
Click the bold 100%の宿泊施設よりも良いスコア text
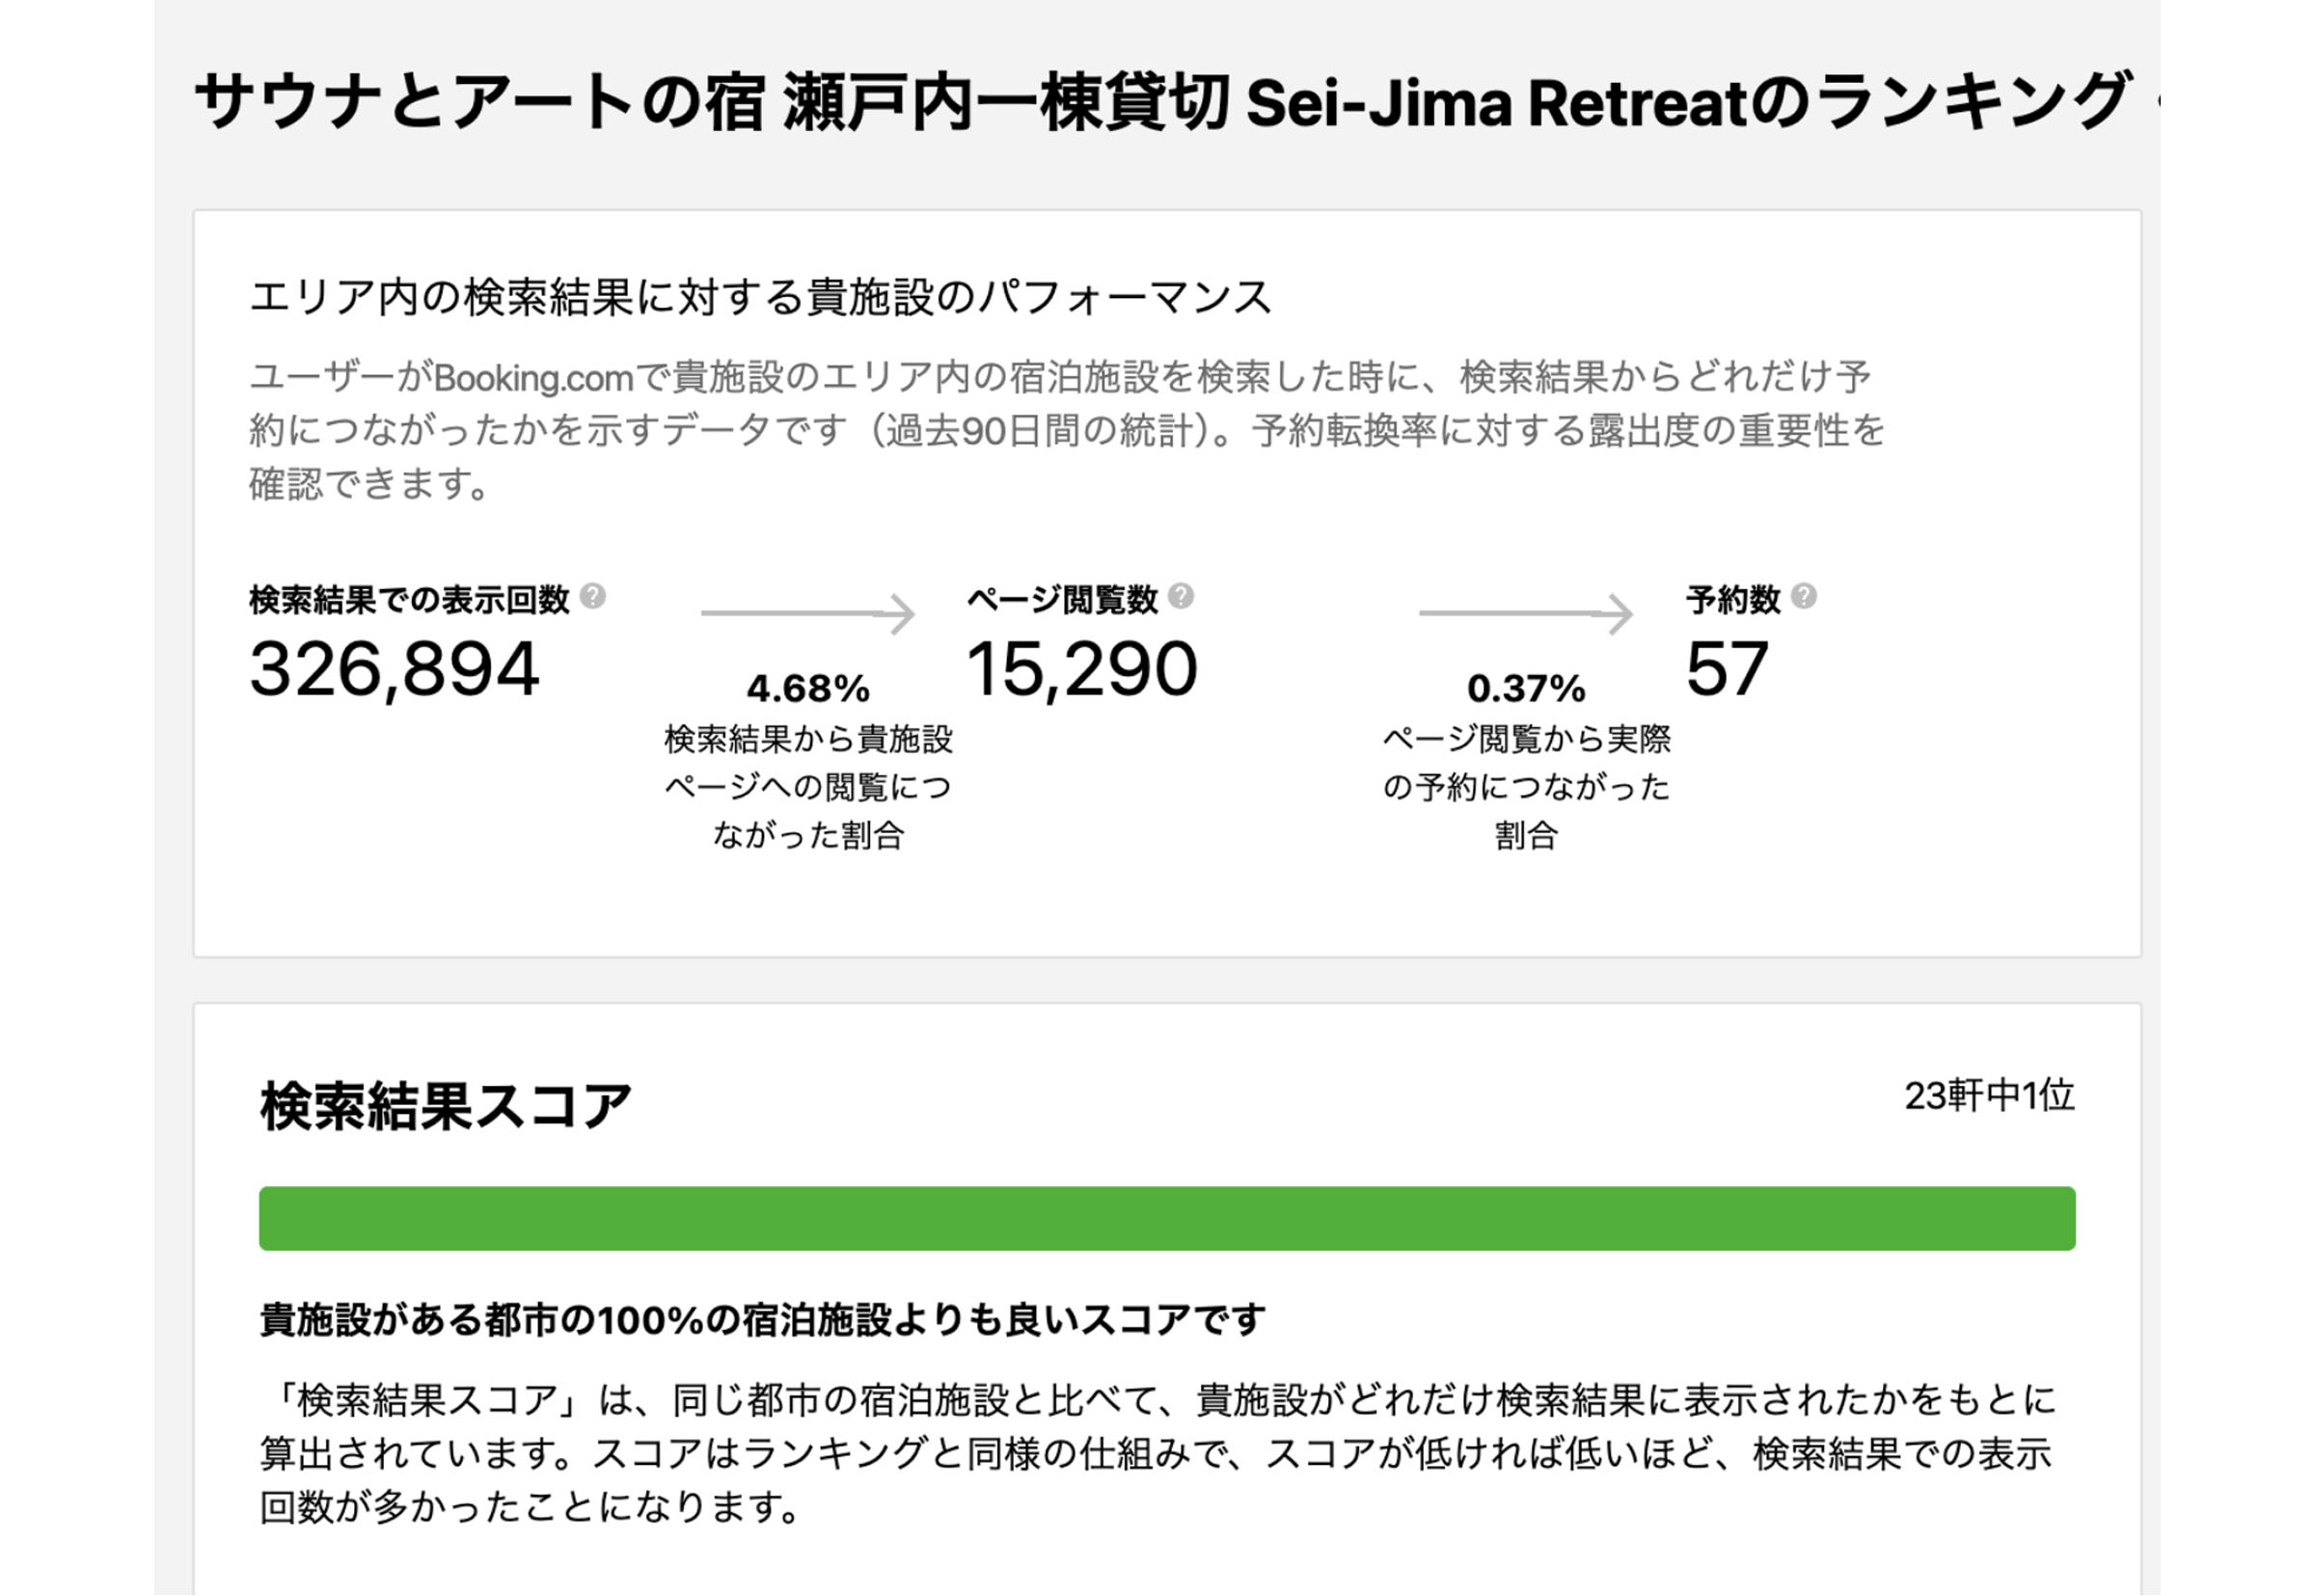762,1320
